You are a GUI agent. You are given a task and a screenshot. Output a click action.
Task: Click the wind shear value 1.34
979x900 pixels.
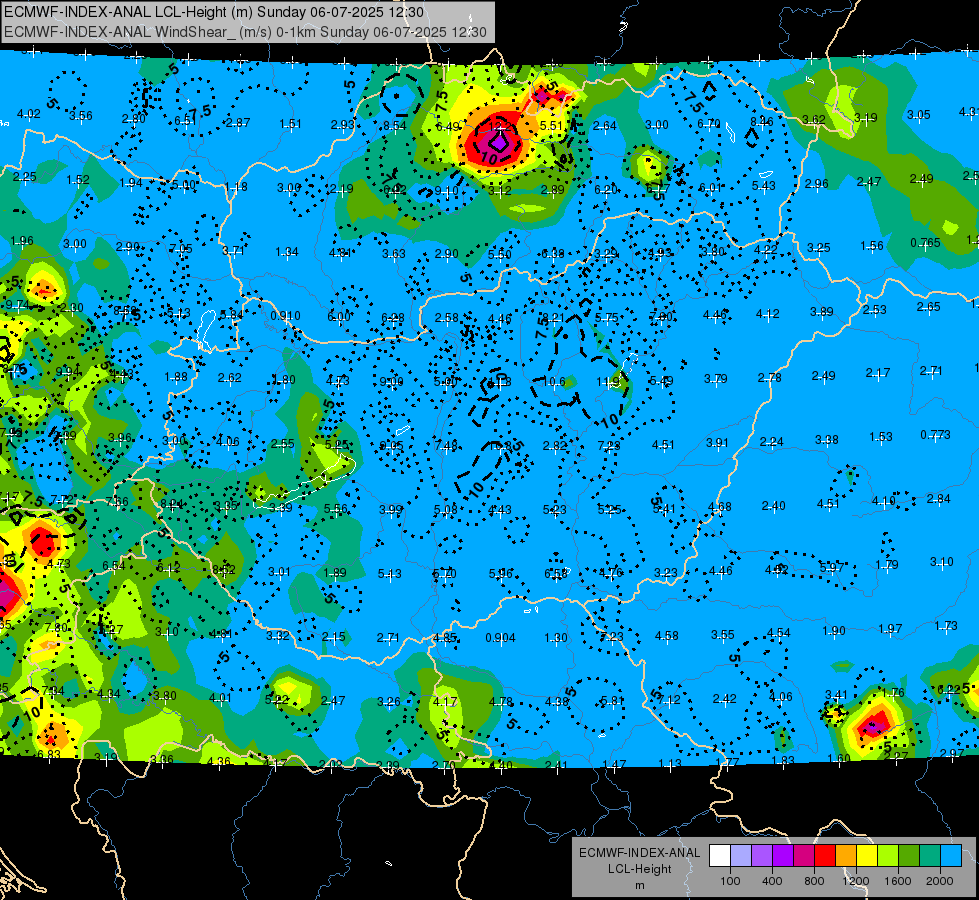click(x=287, y=252)
